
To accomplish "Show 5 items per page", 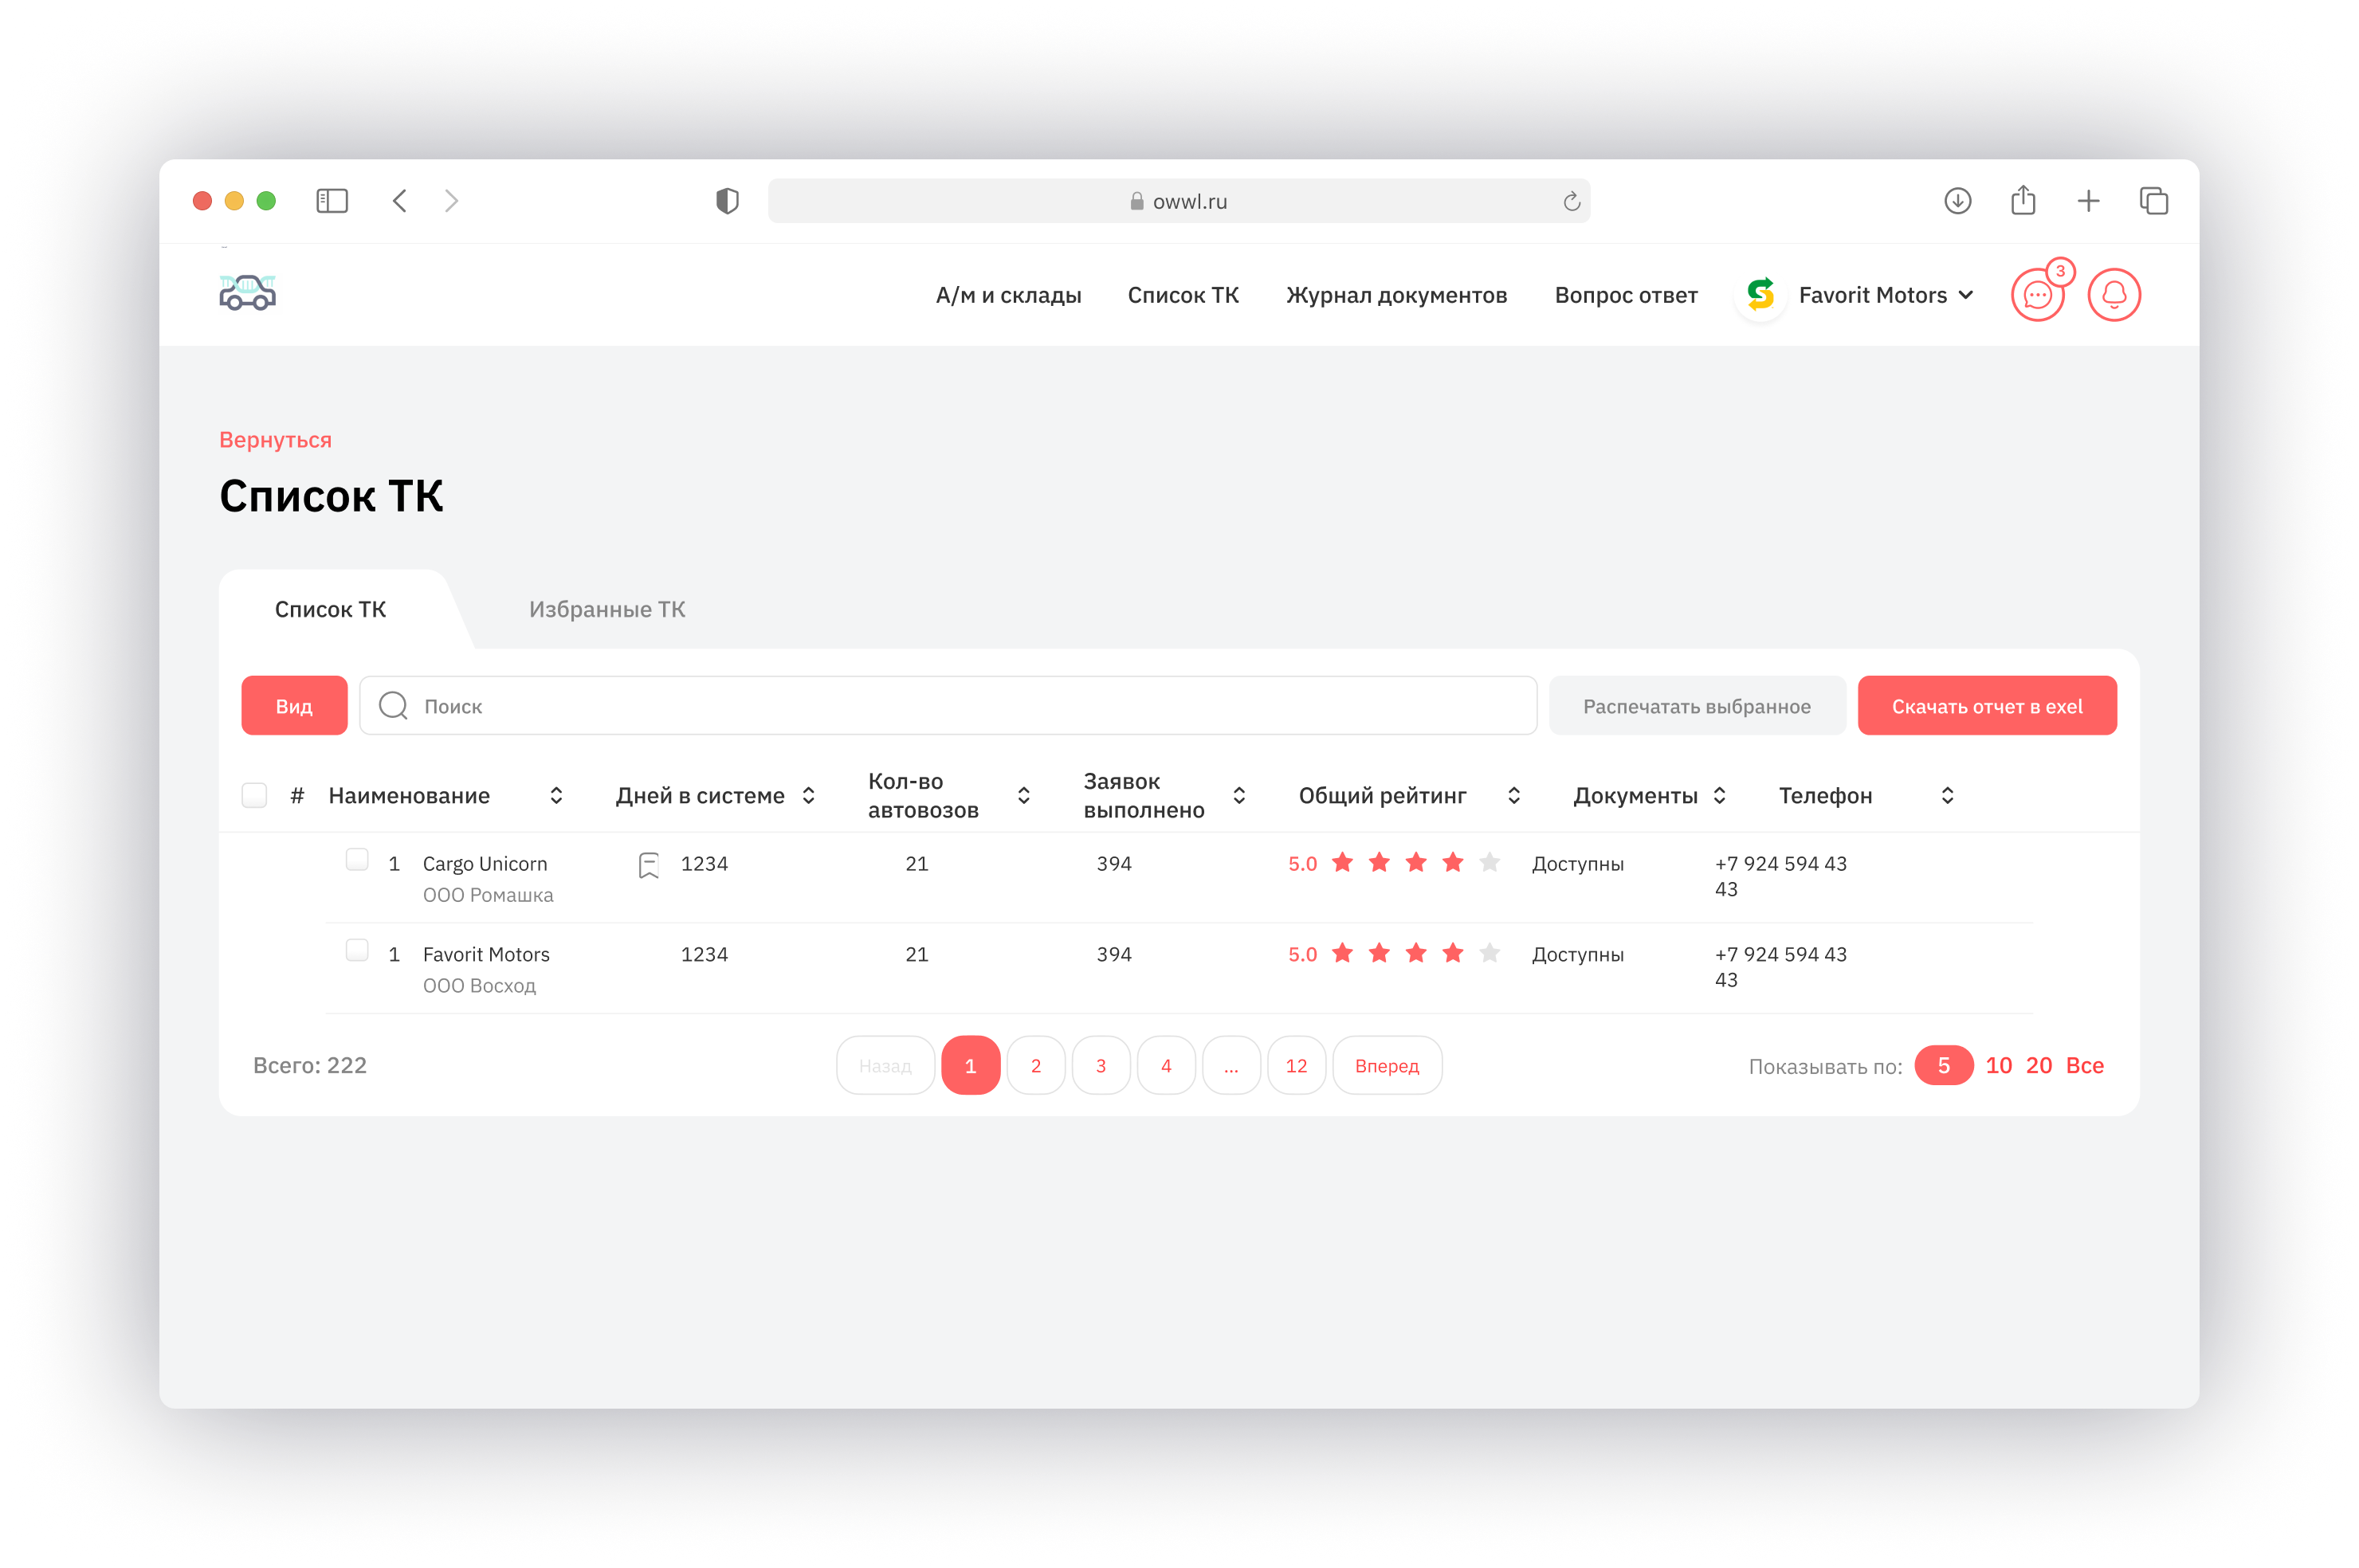I will [1943, 1066].
